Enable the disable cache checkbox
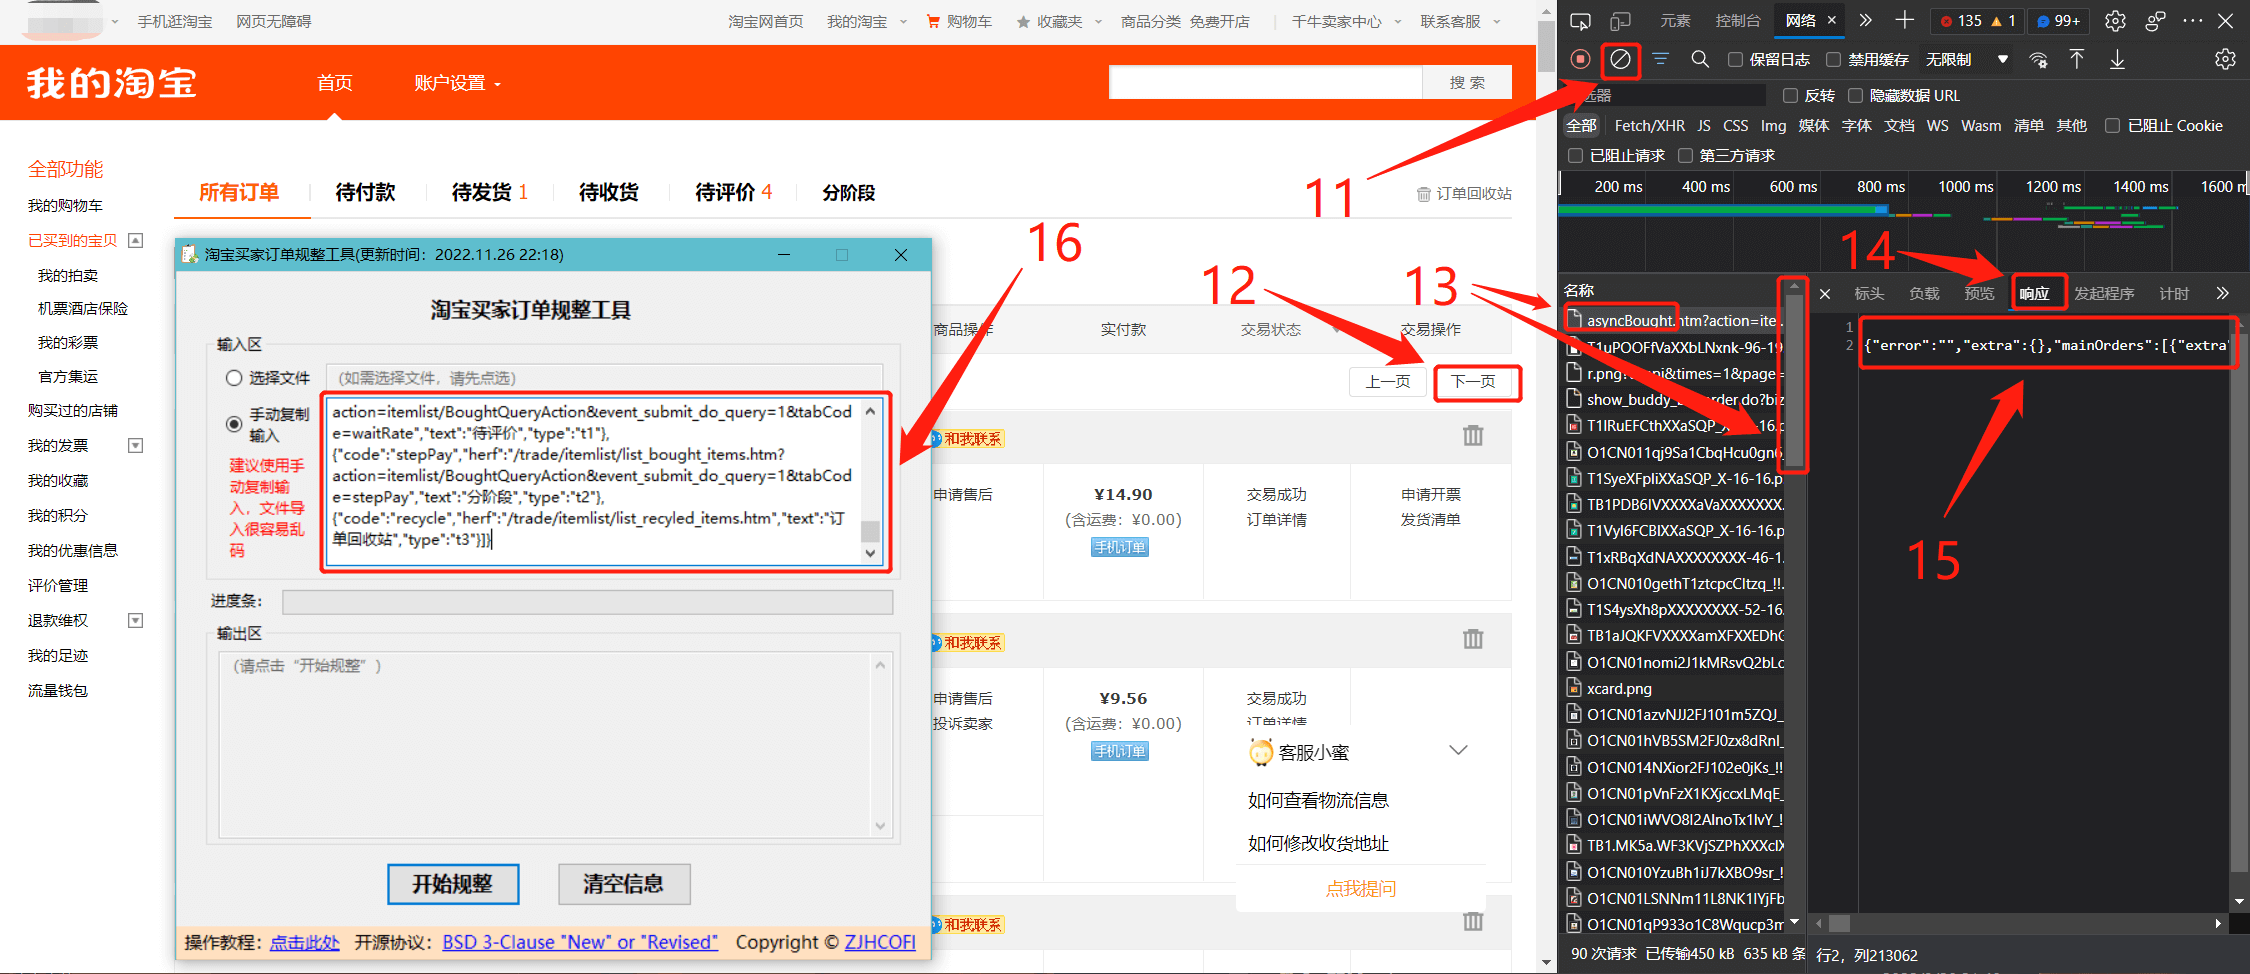Image resolution: width=2250 pixels, height=974 pixels. pos(1833,60)
